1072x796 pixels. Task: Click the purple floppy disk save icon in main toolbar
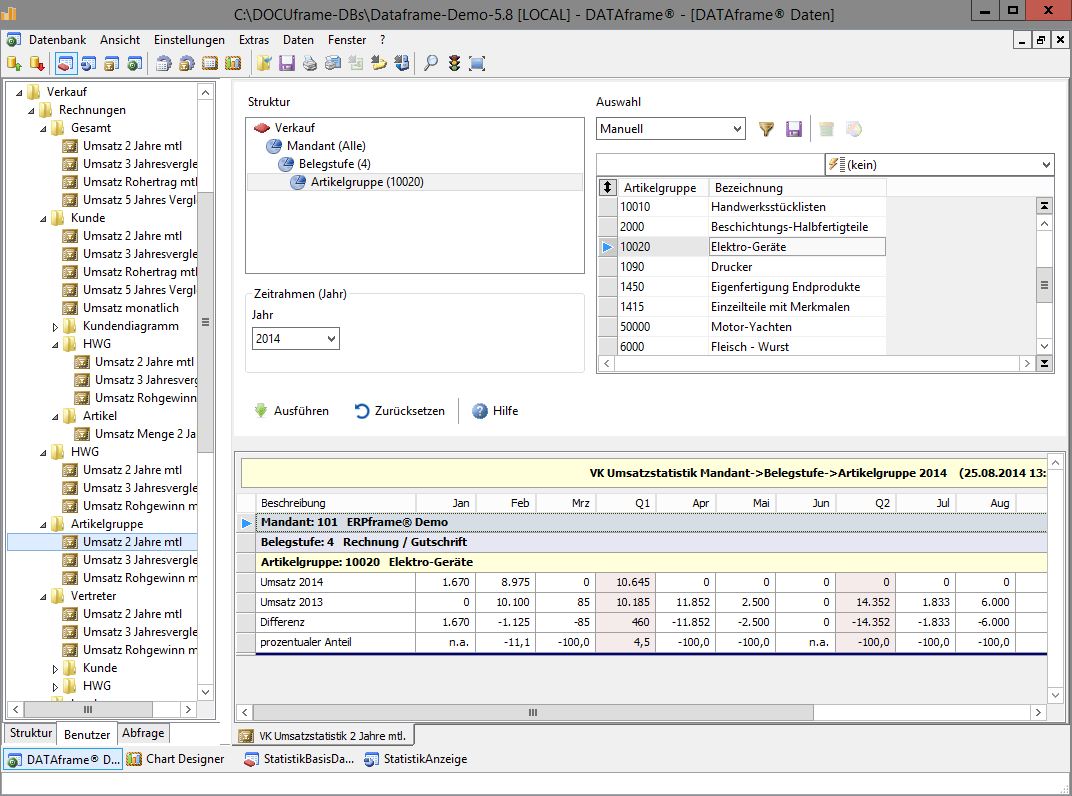coord(287,63)
